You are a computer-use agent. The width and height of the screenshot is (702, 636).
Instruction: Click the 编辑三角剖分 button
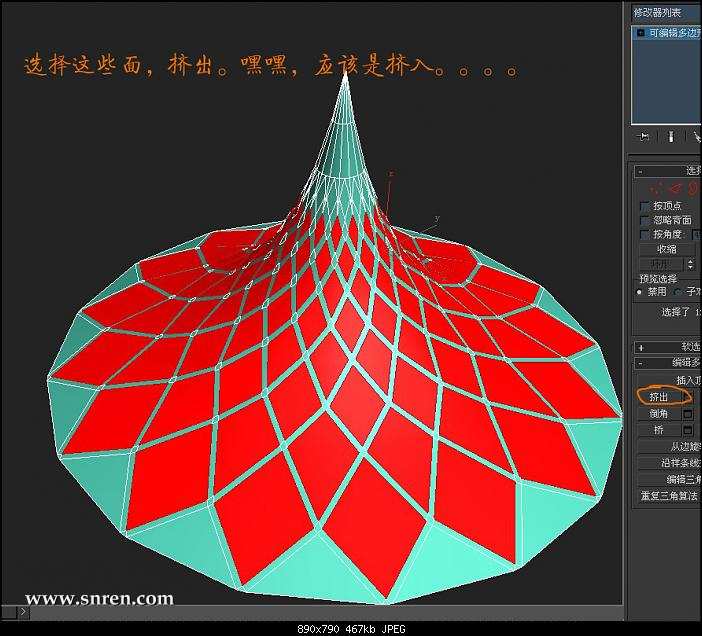669,479
